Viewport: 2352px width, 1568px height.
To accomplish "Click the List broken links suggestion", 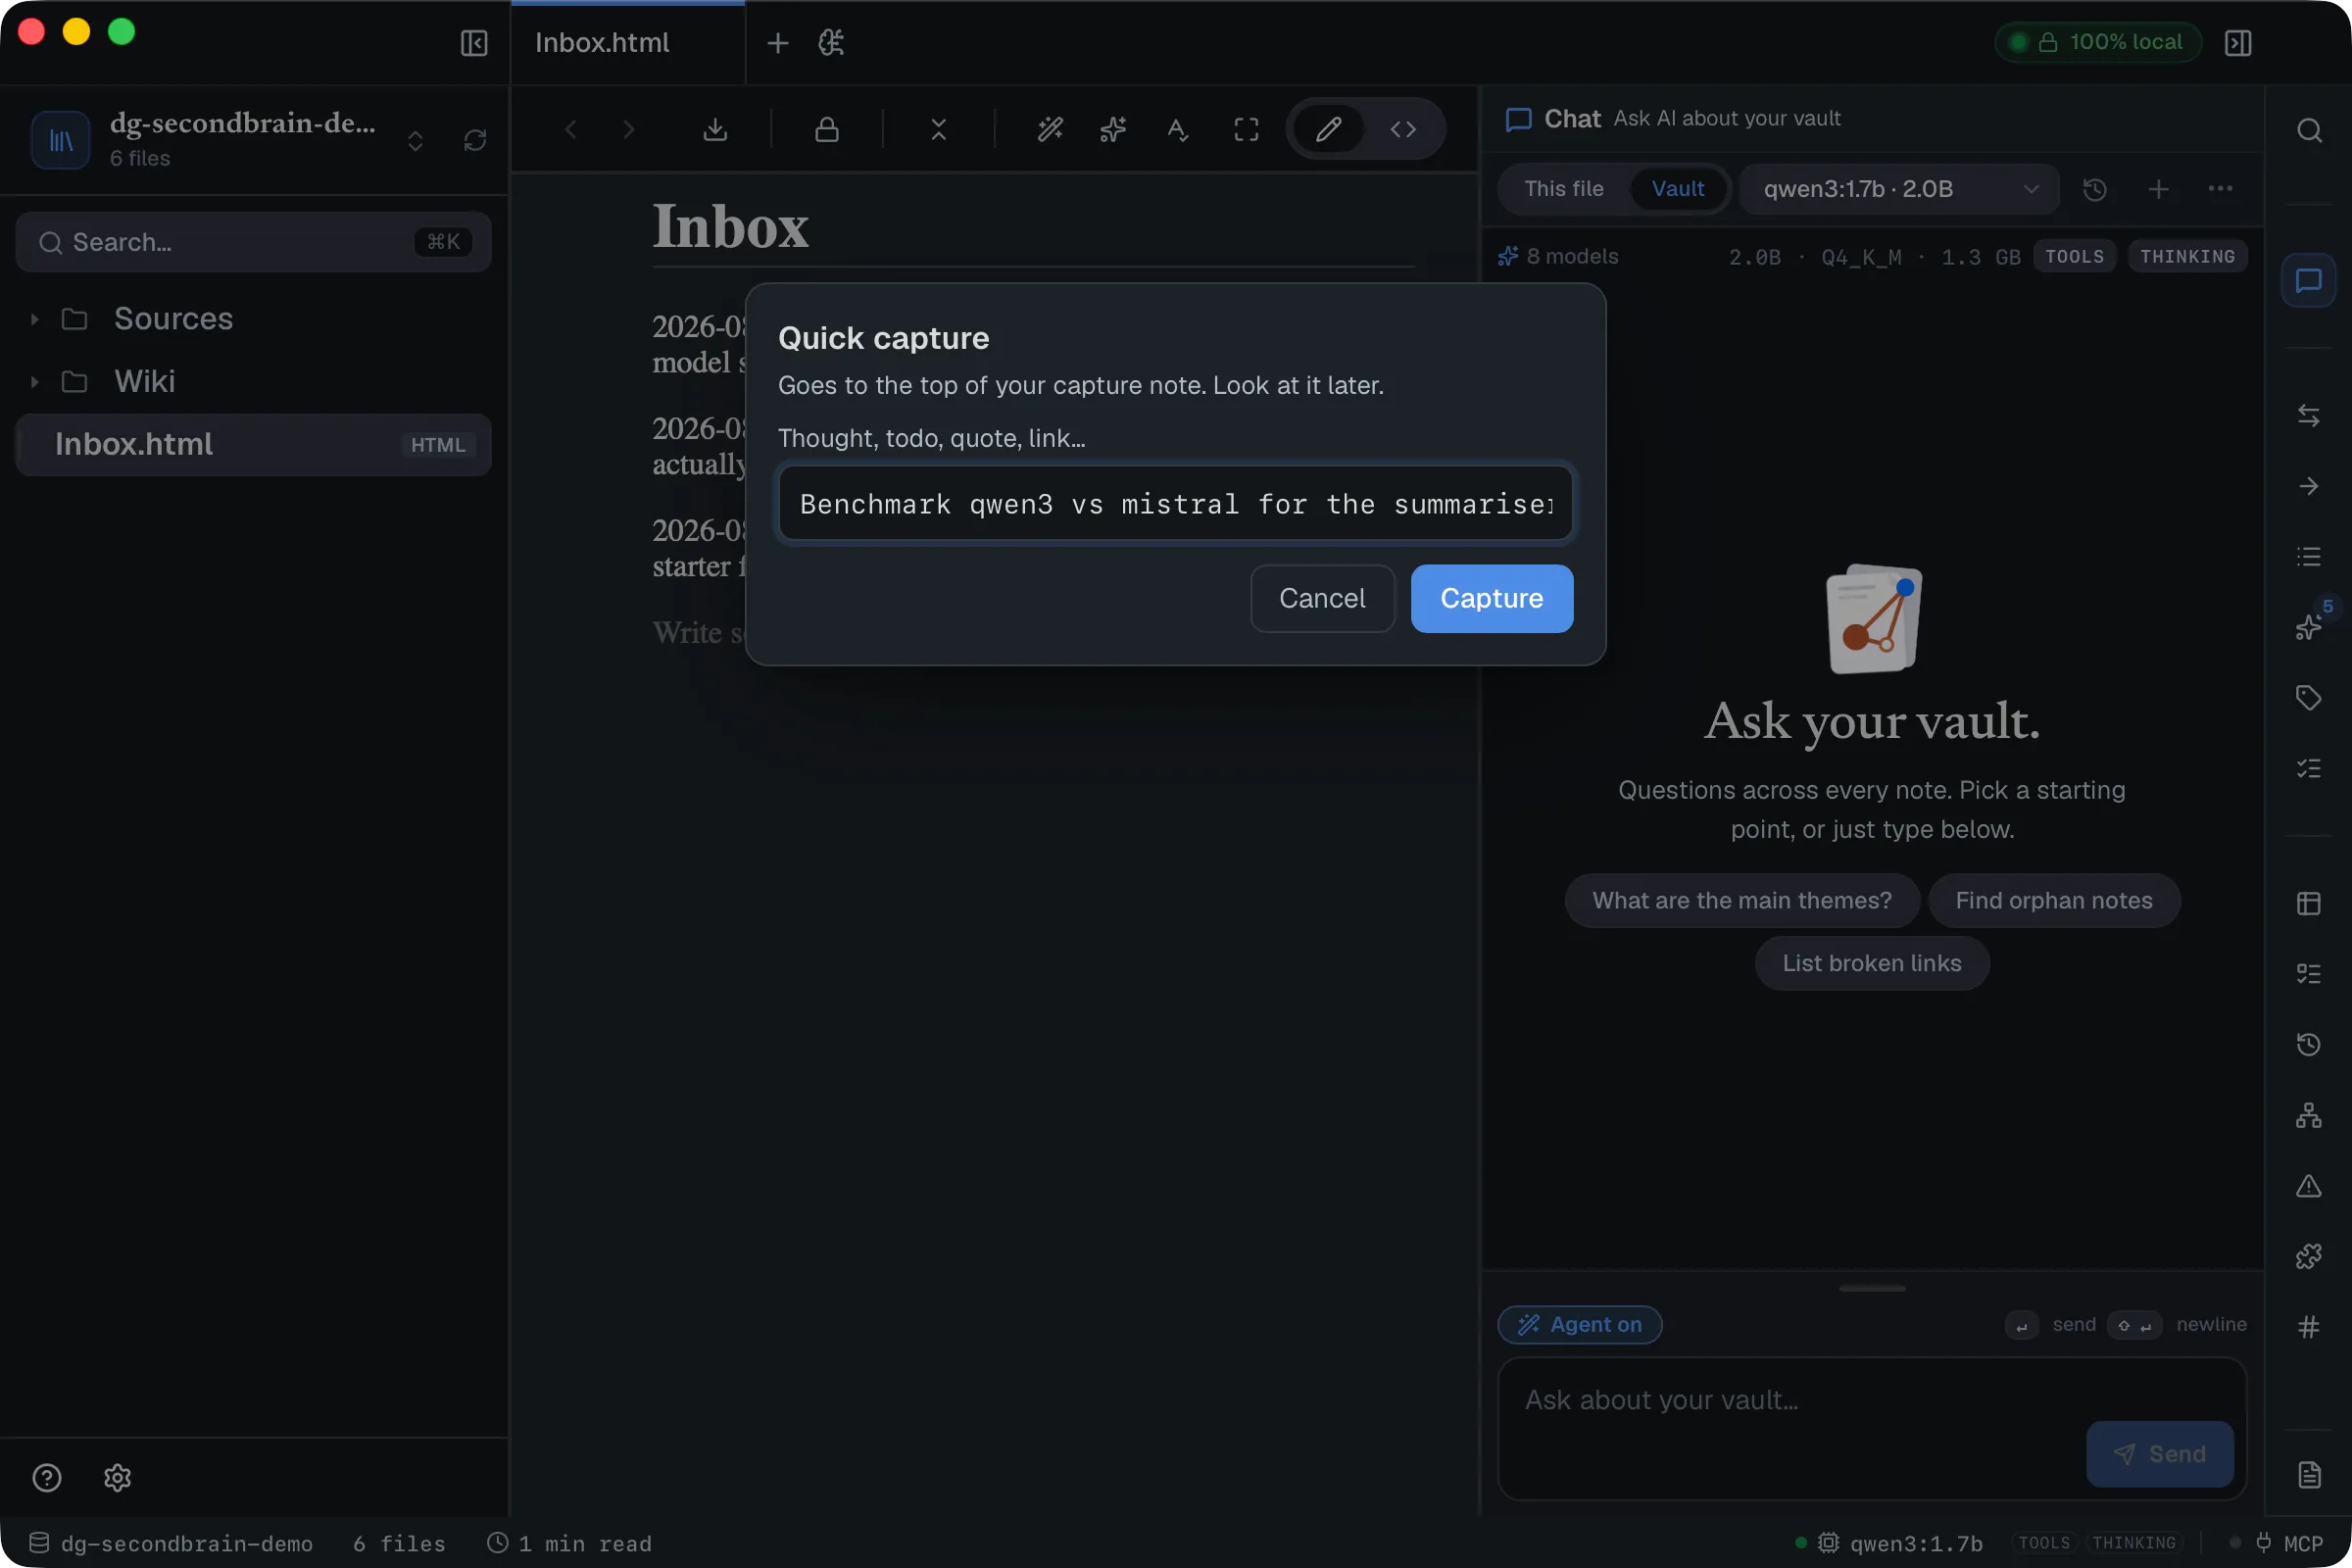I will (x=1871, y=963).
